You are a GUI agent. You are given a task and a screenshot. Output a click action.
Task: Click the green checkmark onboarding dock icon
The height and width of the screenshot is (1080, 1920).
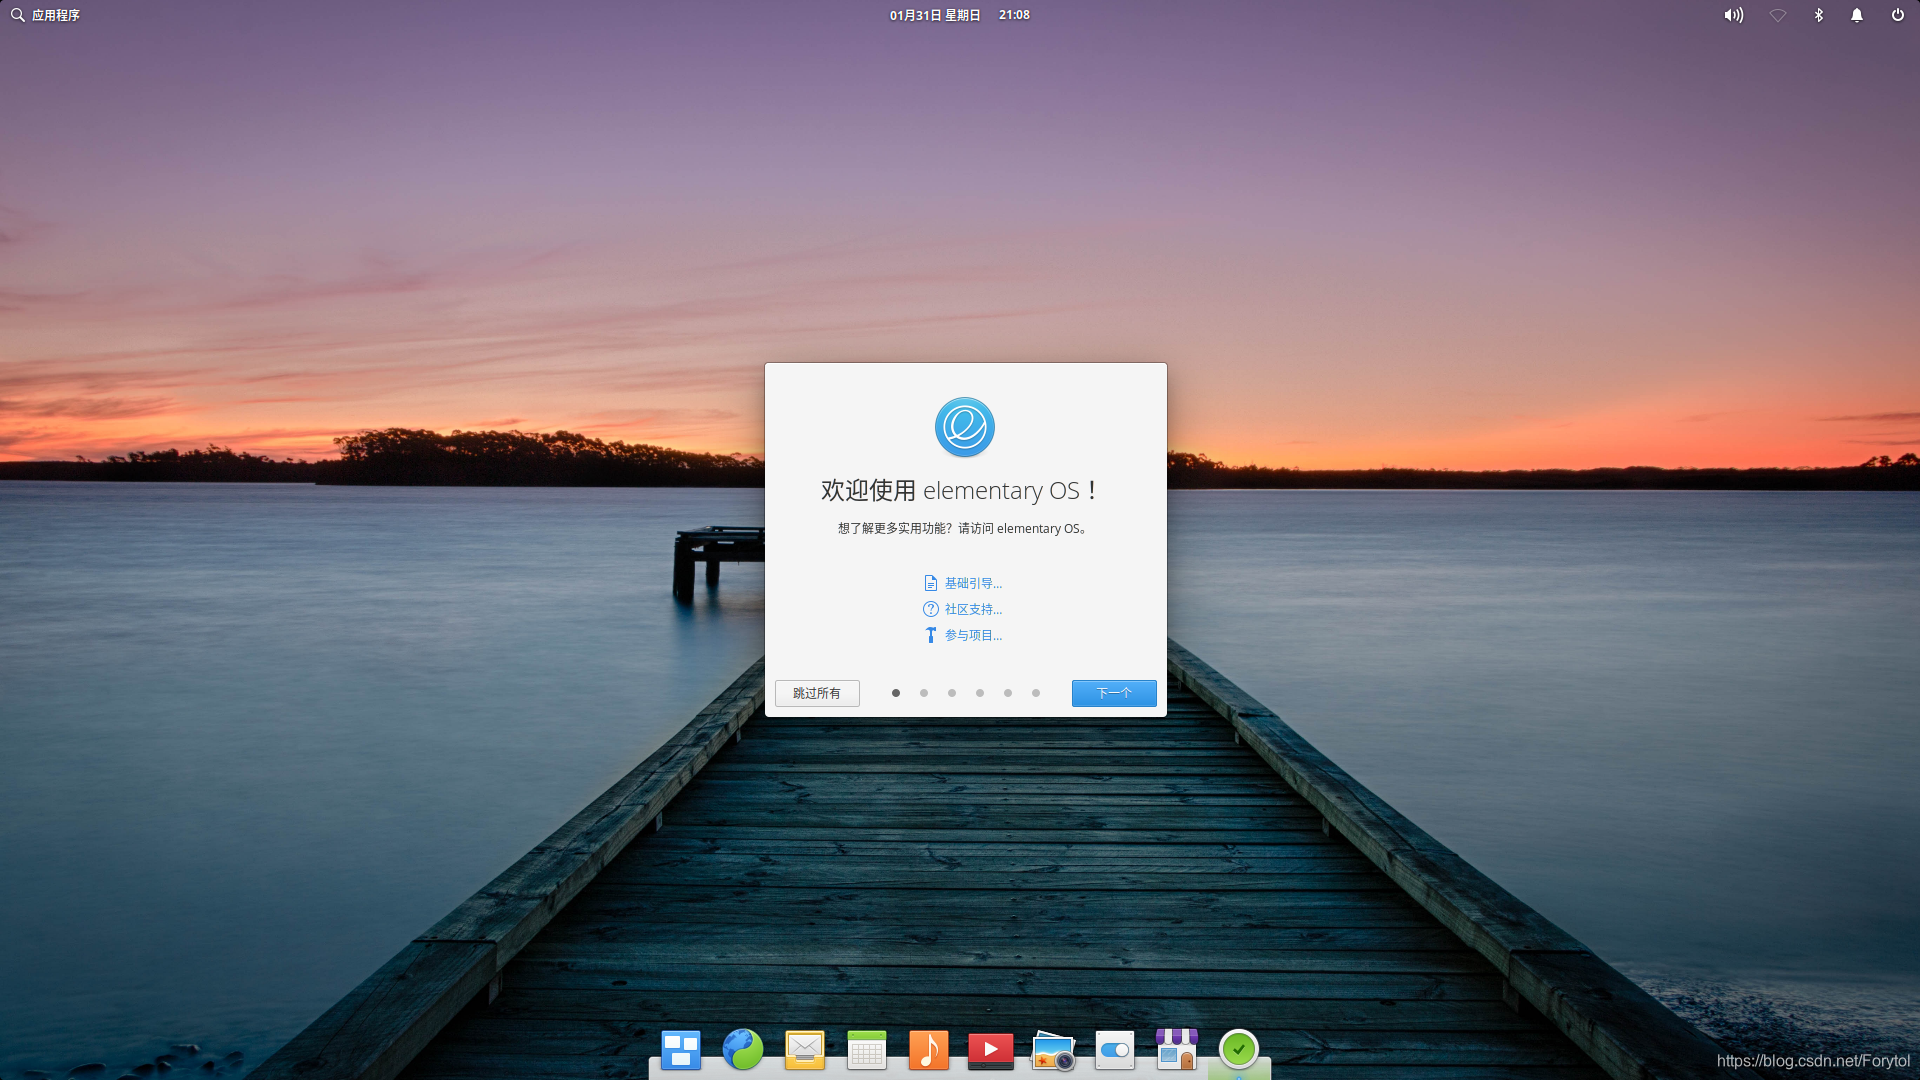pyautogui.click(x=1239, y=1050)
